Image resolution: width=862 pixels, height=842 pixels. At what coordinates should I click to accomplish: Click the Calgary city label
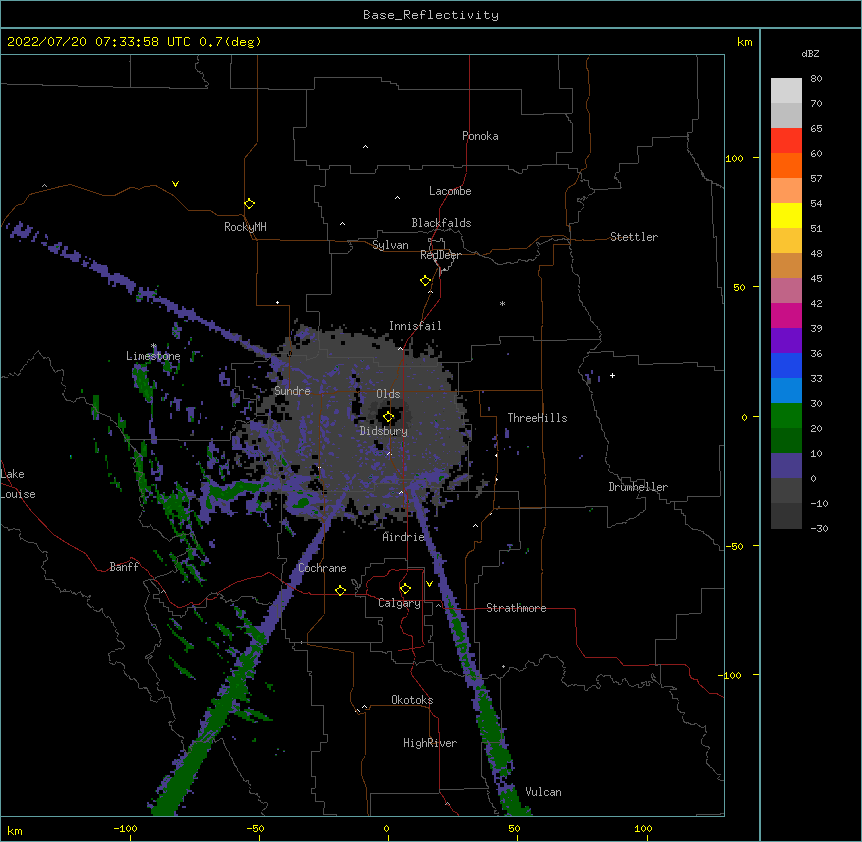[x=399, y=603]
